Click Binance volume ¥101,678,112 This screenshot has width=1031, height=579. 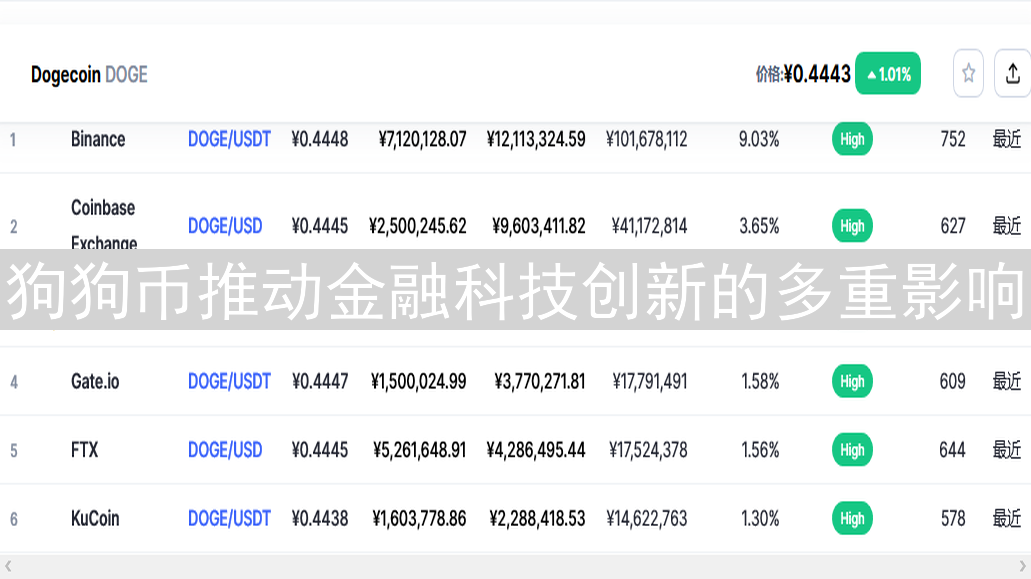(646, 139)
